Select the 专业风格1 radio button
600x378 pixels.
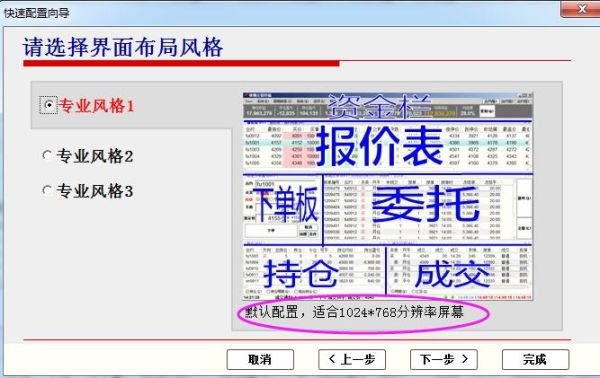pyautogui.click(x=49, y=105)
